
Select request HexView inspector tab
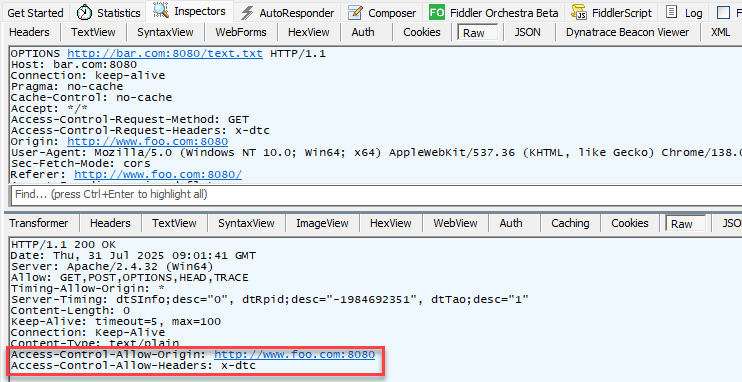(x=309, y=32)
